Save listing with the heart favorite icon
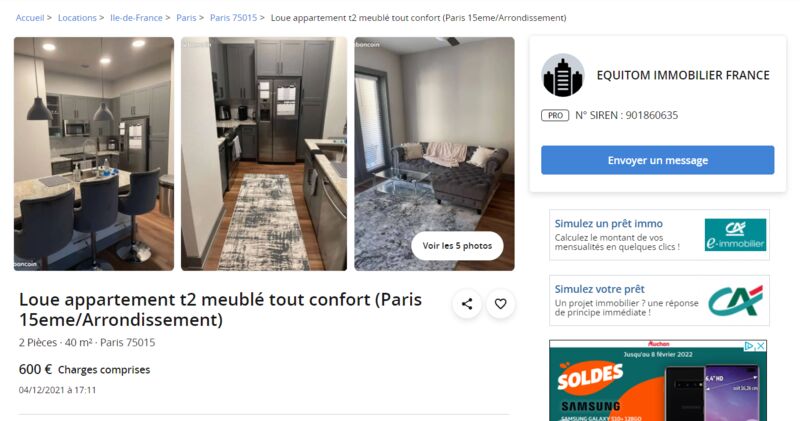Image resolution: width=800 pixels, height=421 pixels. click(501, 304)
